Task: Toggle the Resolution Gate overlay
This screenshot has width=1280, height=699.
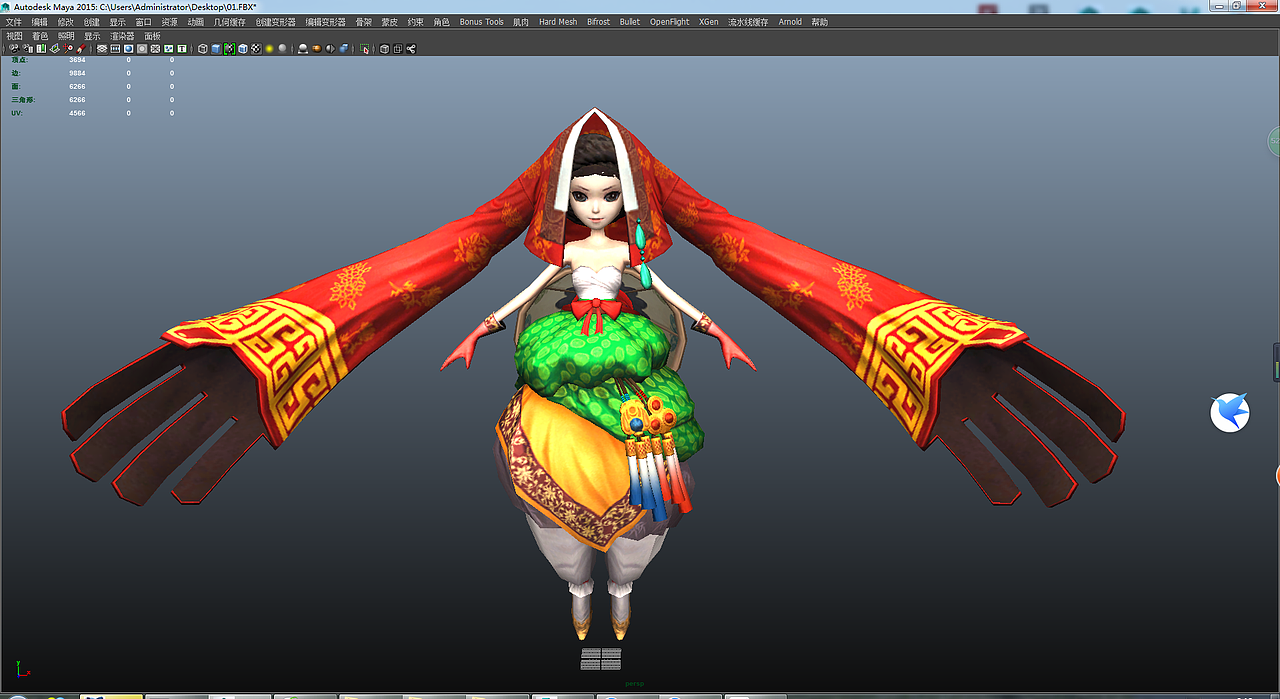Action: [x=128, y=48]
